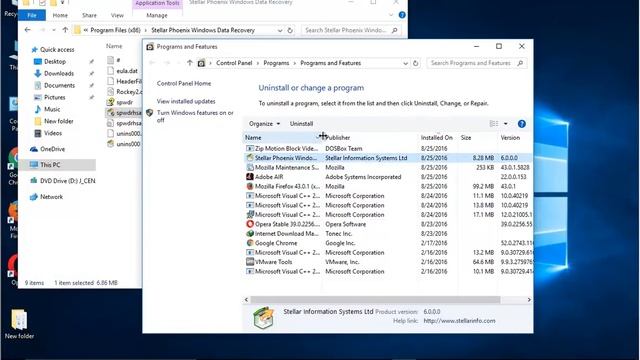
Task: Click the Mozilla Firefox 43.0.1 icon
Action: coord(250,186)
